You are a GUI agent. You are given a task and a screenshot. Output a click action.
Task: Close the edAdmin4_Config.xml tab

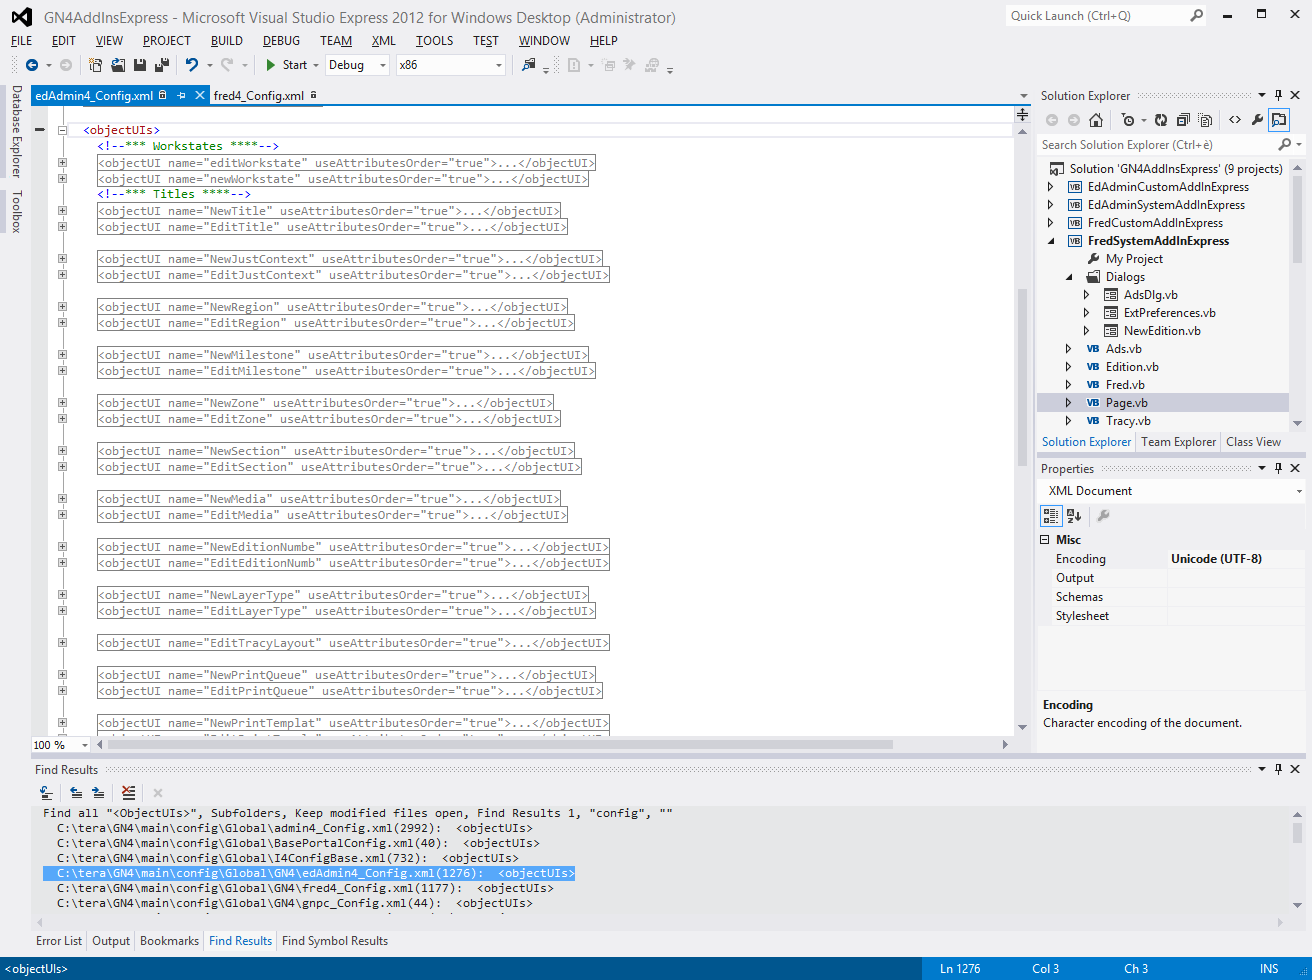(199, 96)
